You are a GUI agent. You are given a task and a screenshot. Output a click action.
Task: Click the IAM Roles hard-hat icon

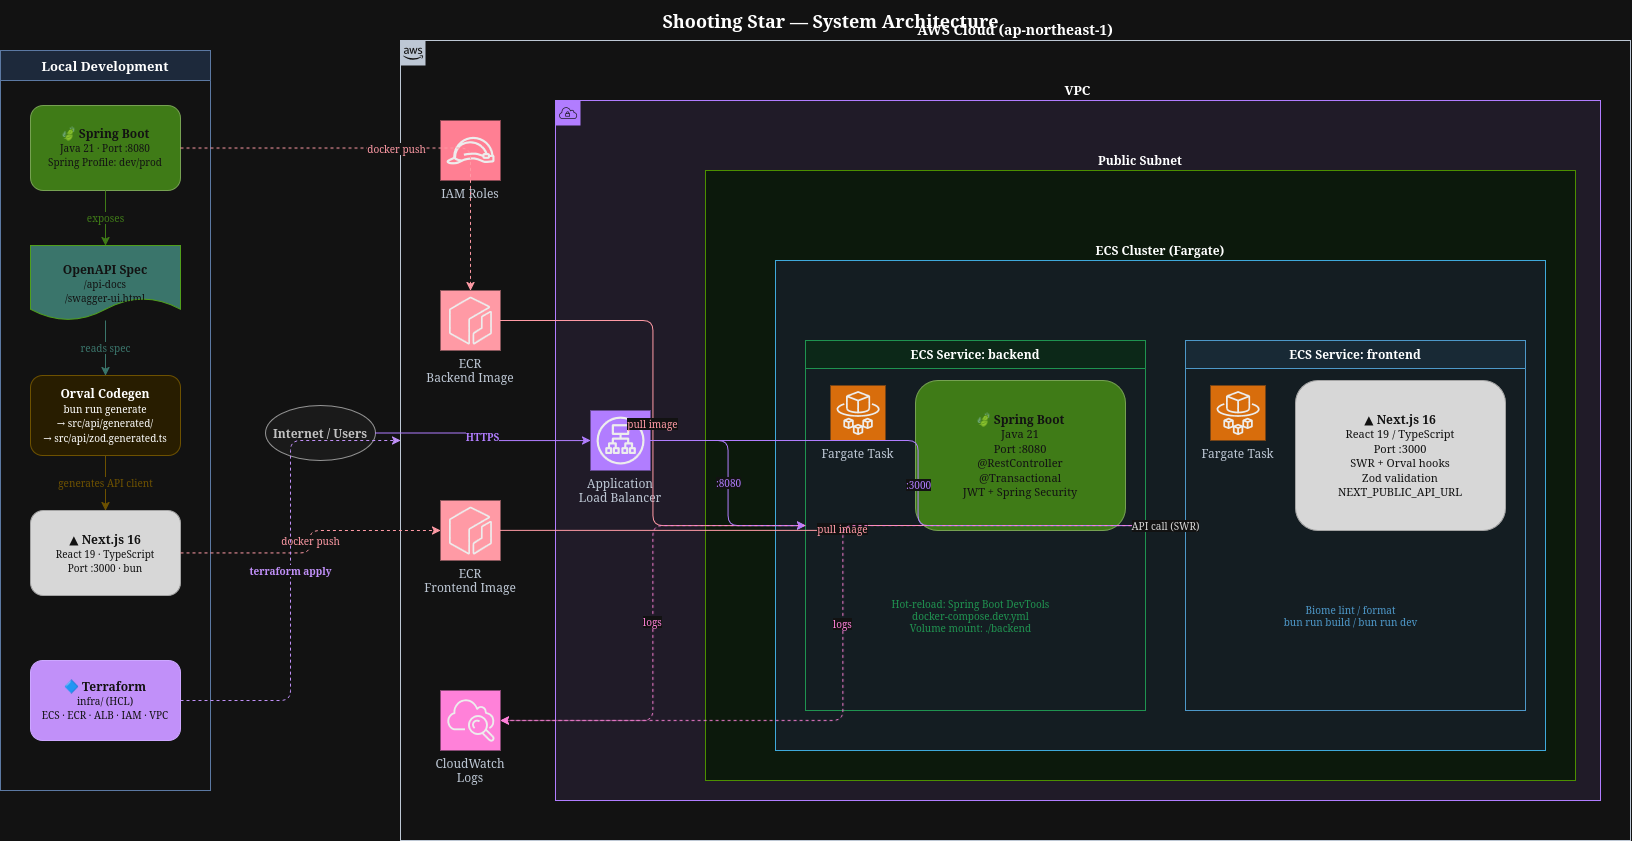point(470,151)
